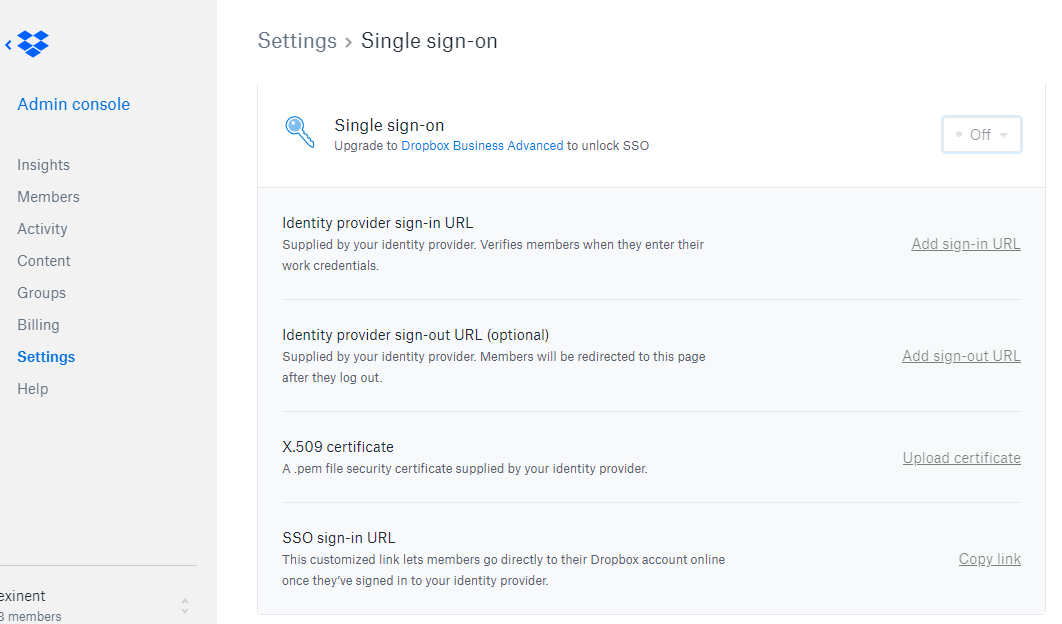Expand the team switcher arrows near exinent

185,606
